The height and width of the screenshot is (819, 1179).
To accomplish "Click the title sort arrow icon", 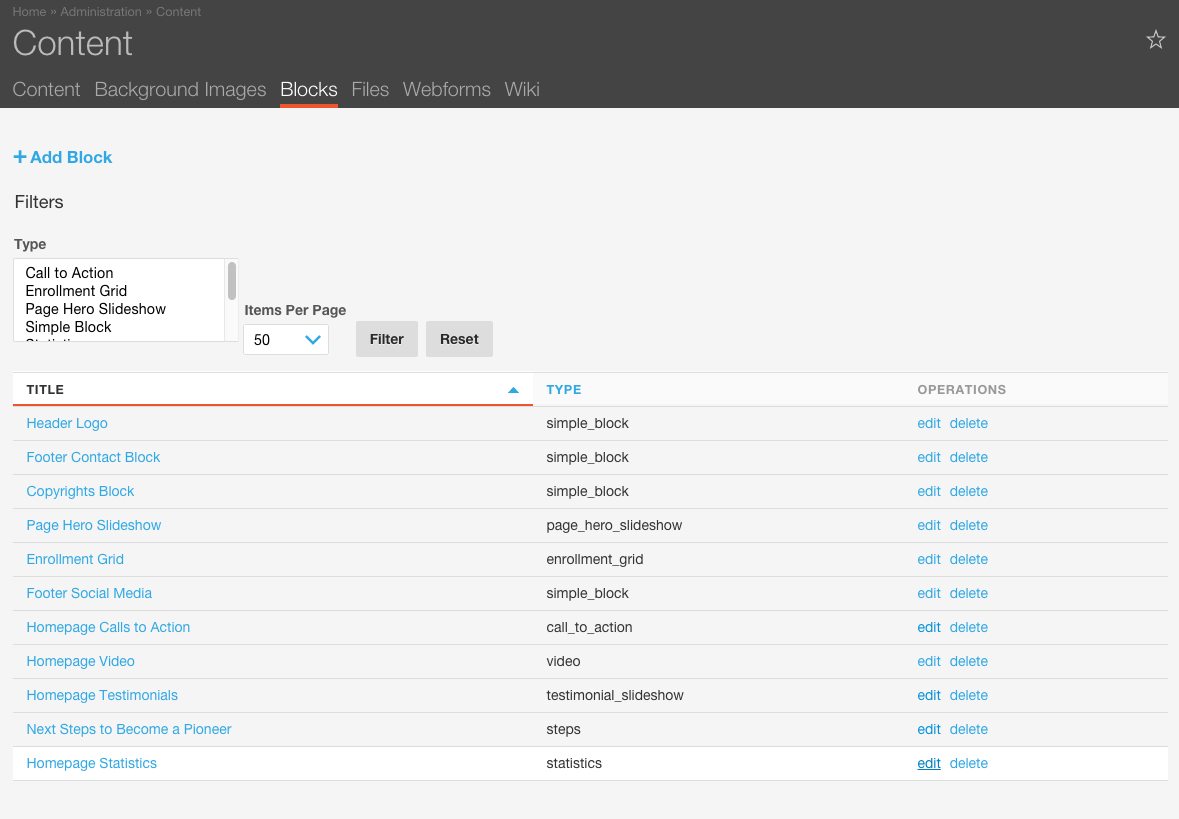I will 514,390.
